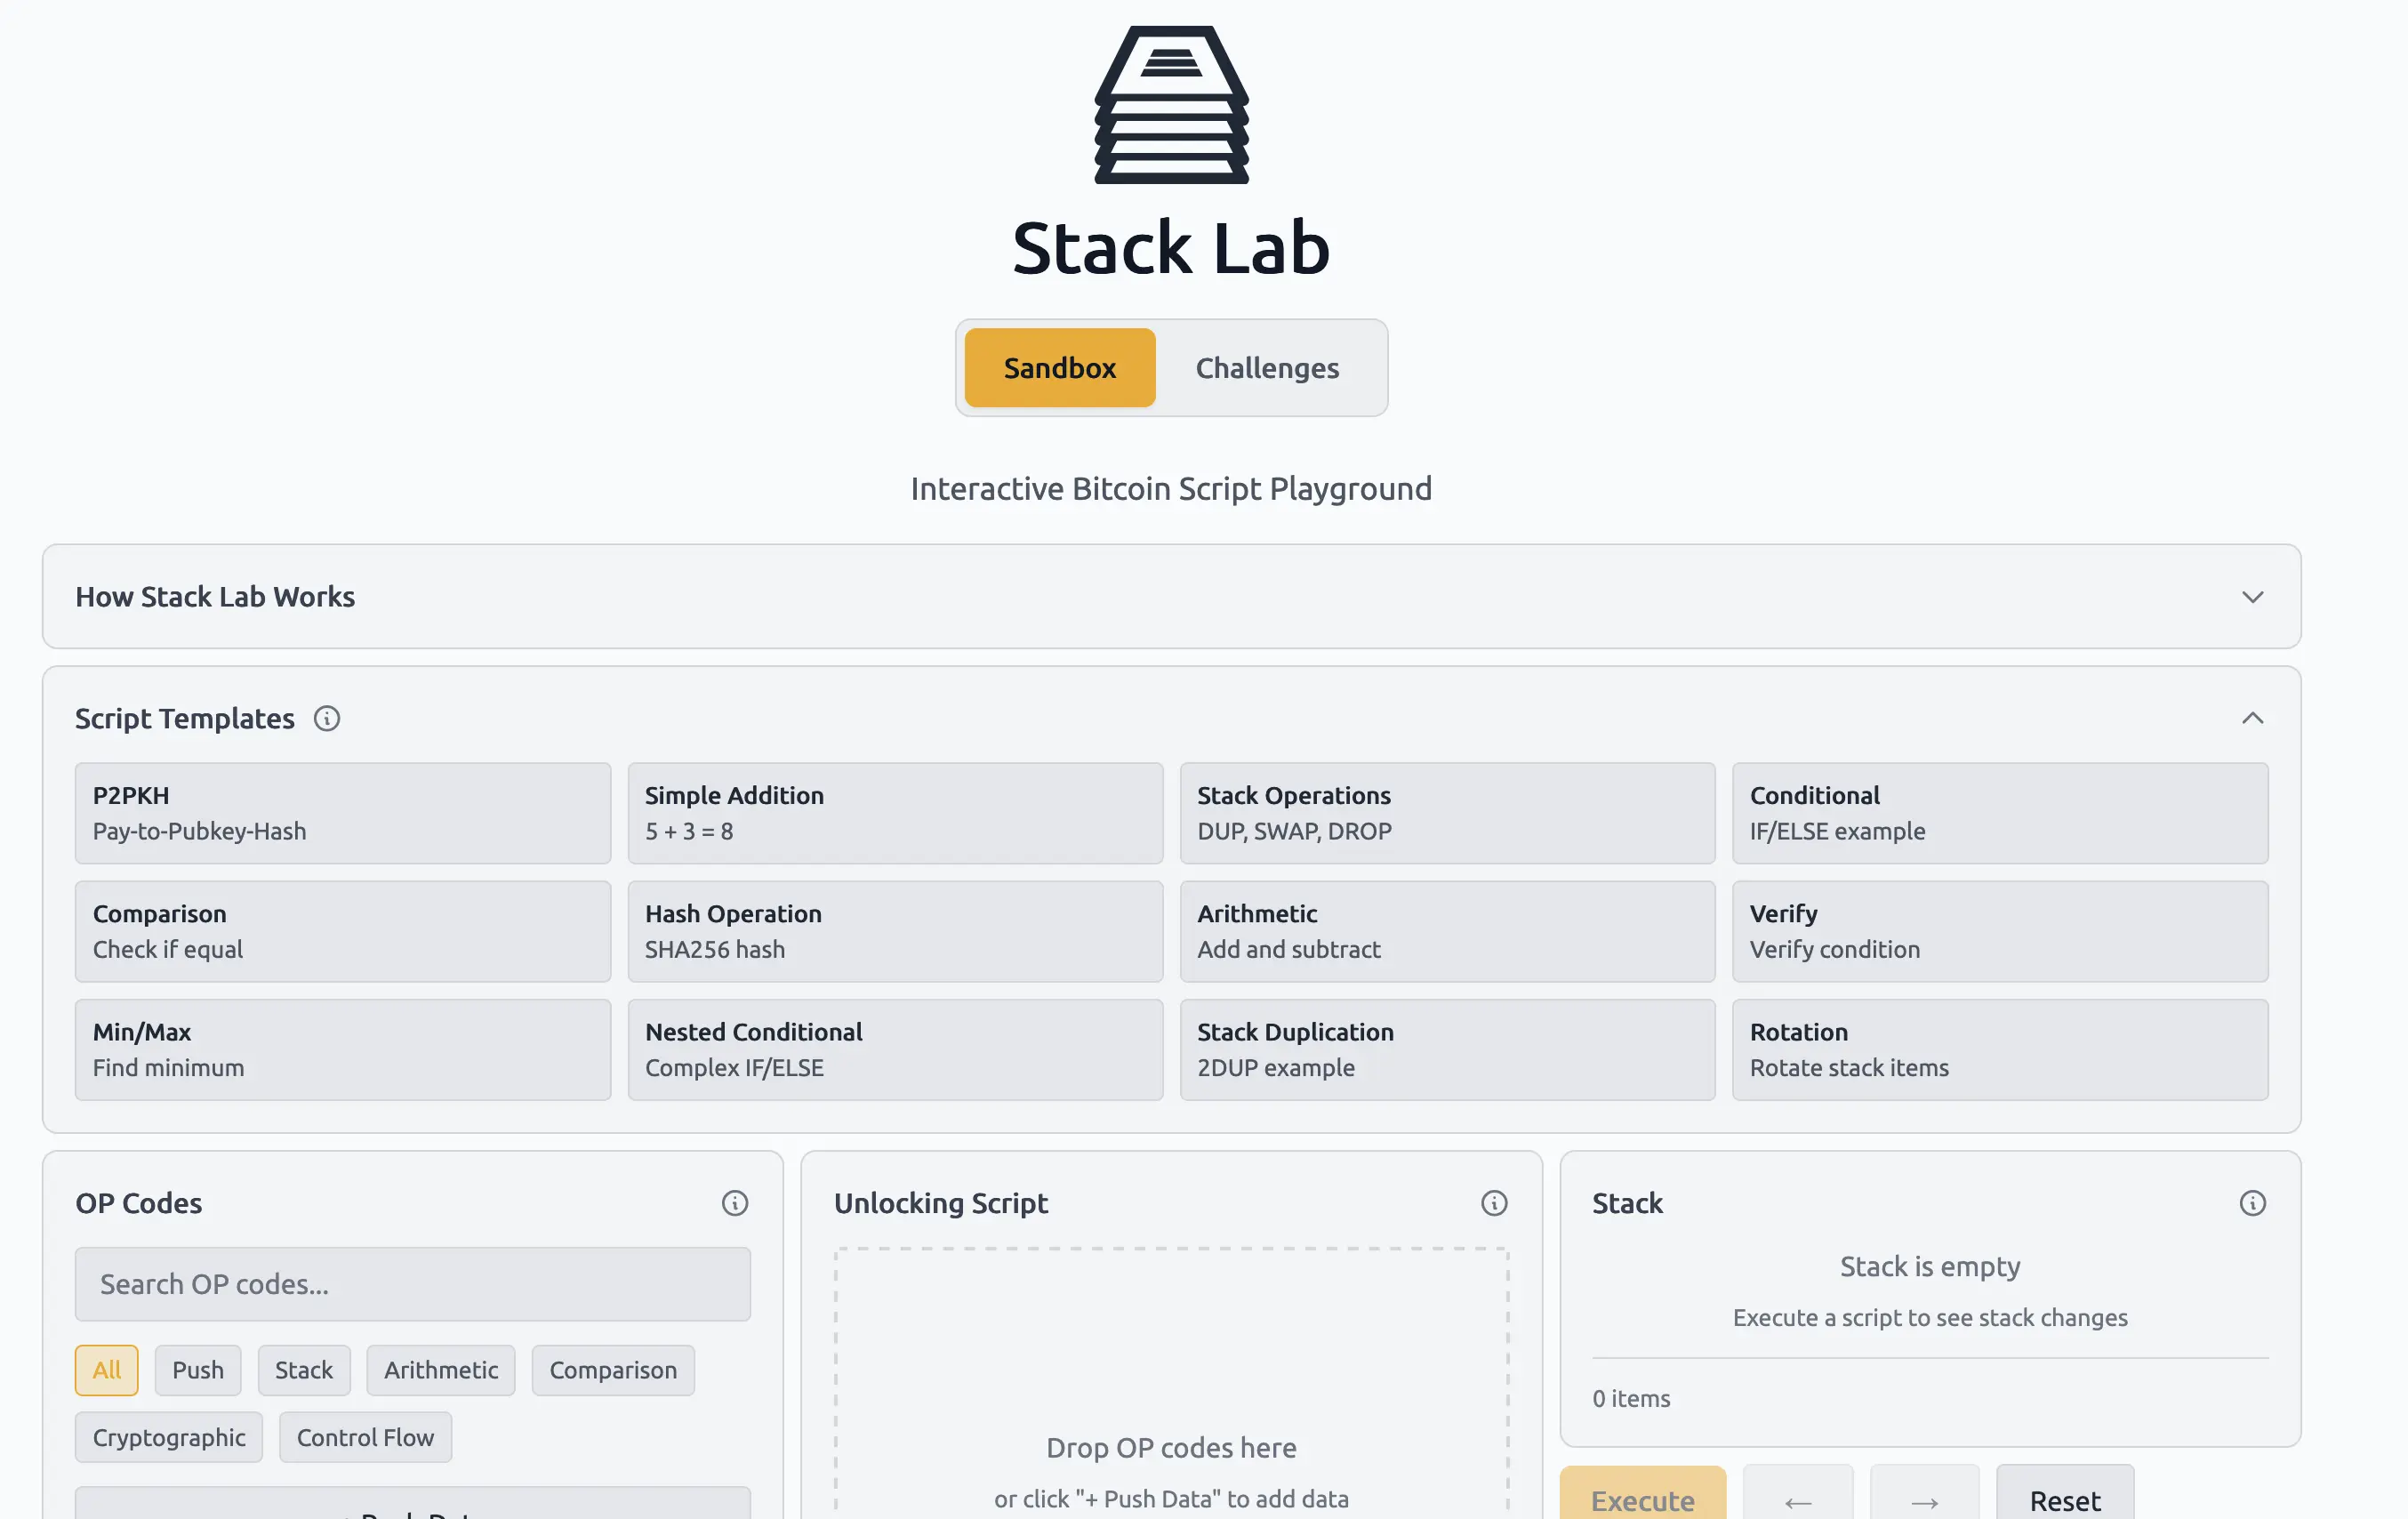Select the All filter chip
This screenshot has height=1519, width=2408.
click(x=107, y=1370)
